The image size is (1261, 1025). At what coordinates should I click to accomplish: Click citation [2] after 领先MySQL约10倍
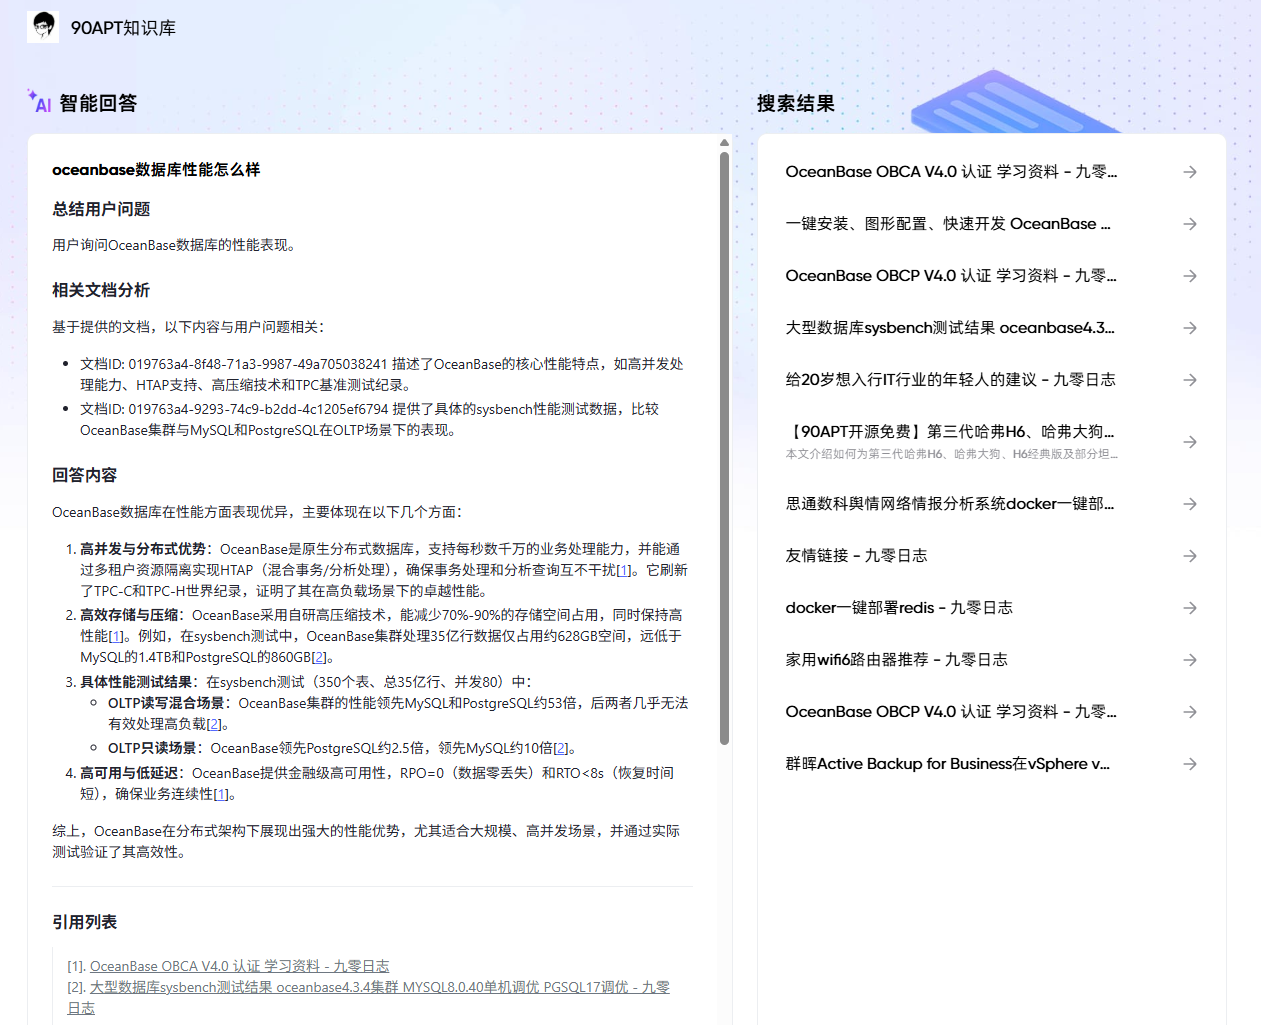tap(560, 748)
